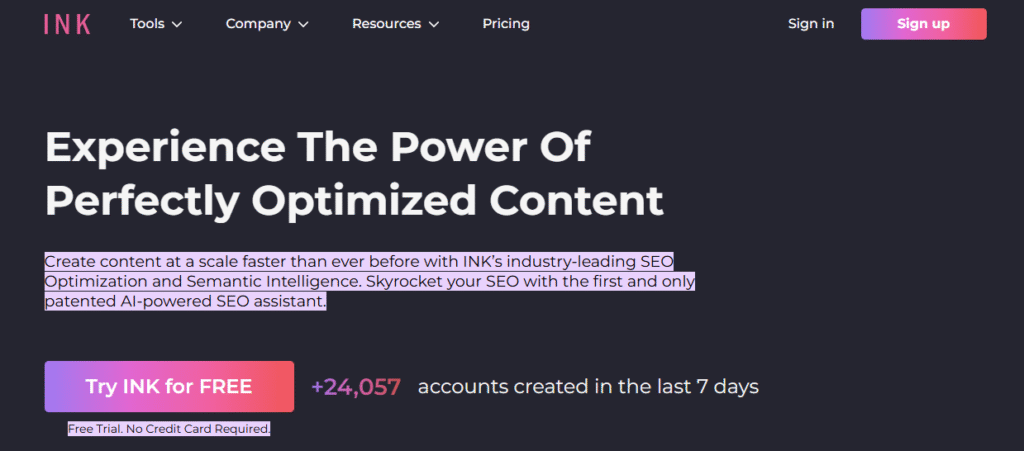Click 'patented AI-powered SEO assistant' text
This screenshot has height=451, width=1024.
coord(186,302)
